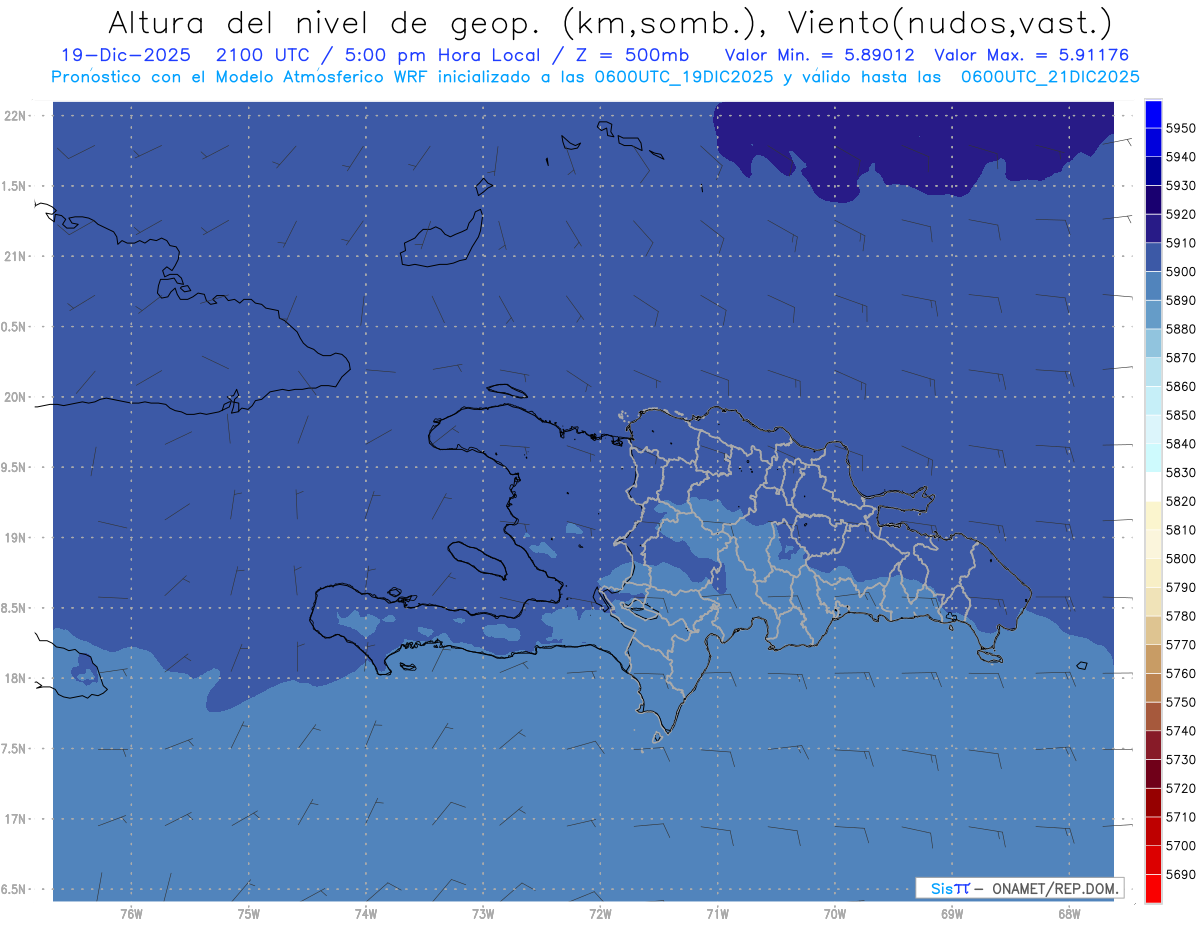Click the 19N latitude label

[16, 537]
